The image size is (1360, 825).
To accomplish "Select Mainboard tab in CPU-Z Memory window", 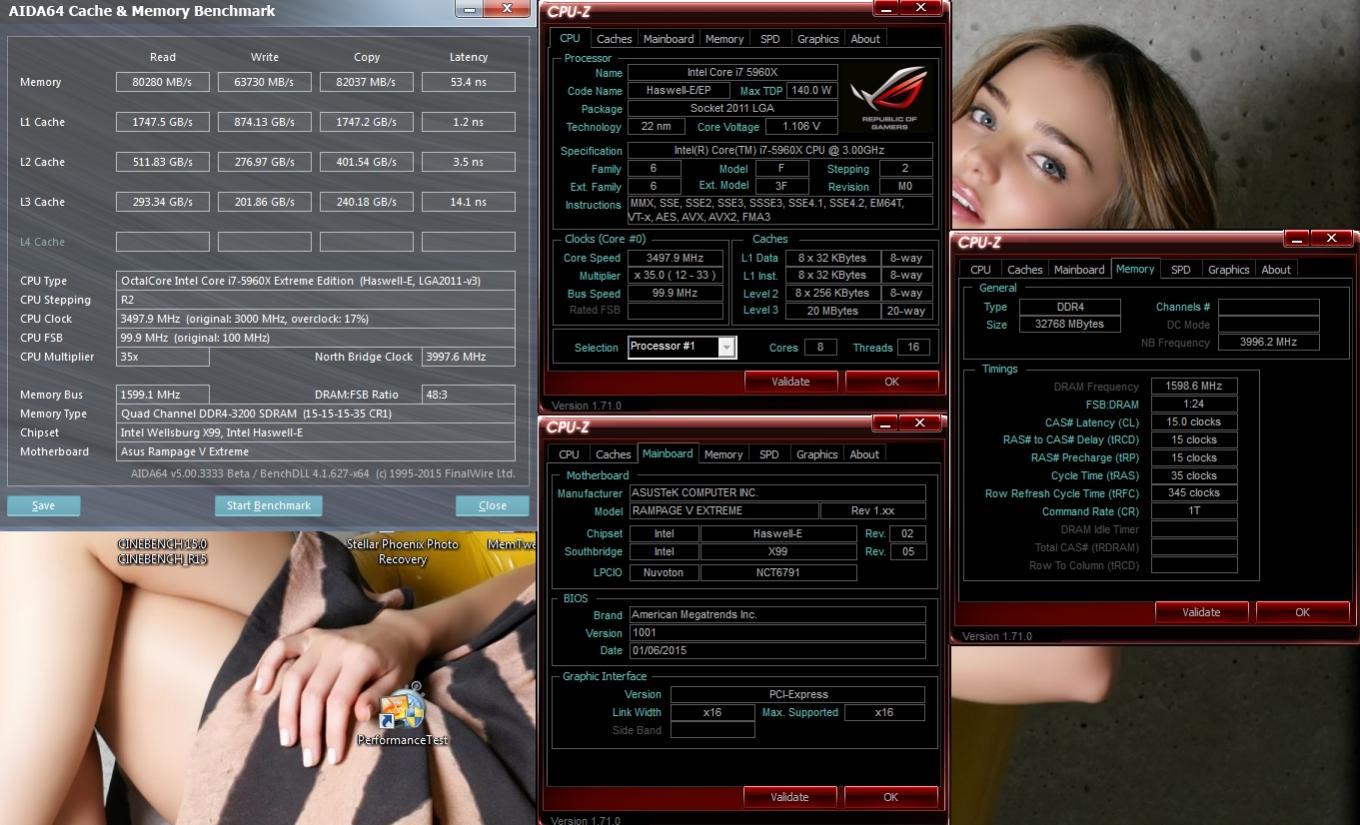I will coord(1079,270).
